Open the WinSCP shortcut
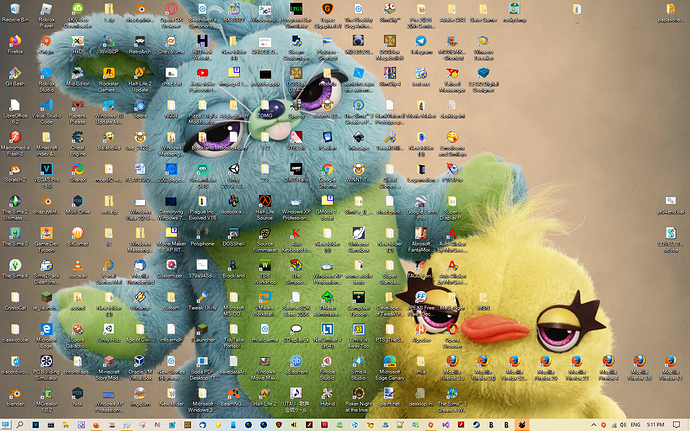 (109, 45)
